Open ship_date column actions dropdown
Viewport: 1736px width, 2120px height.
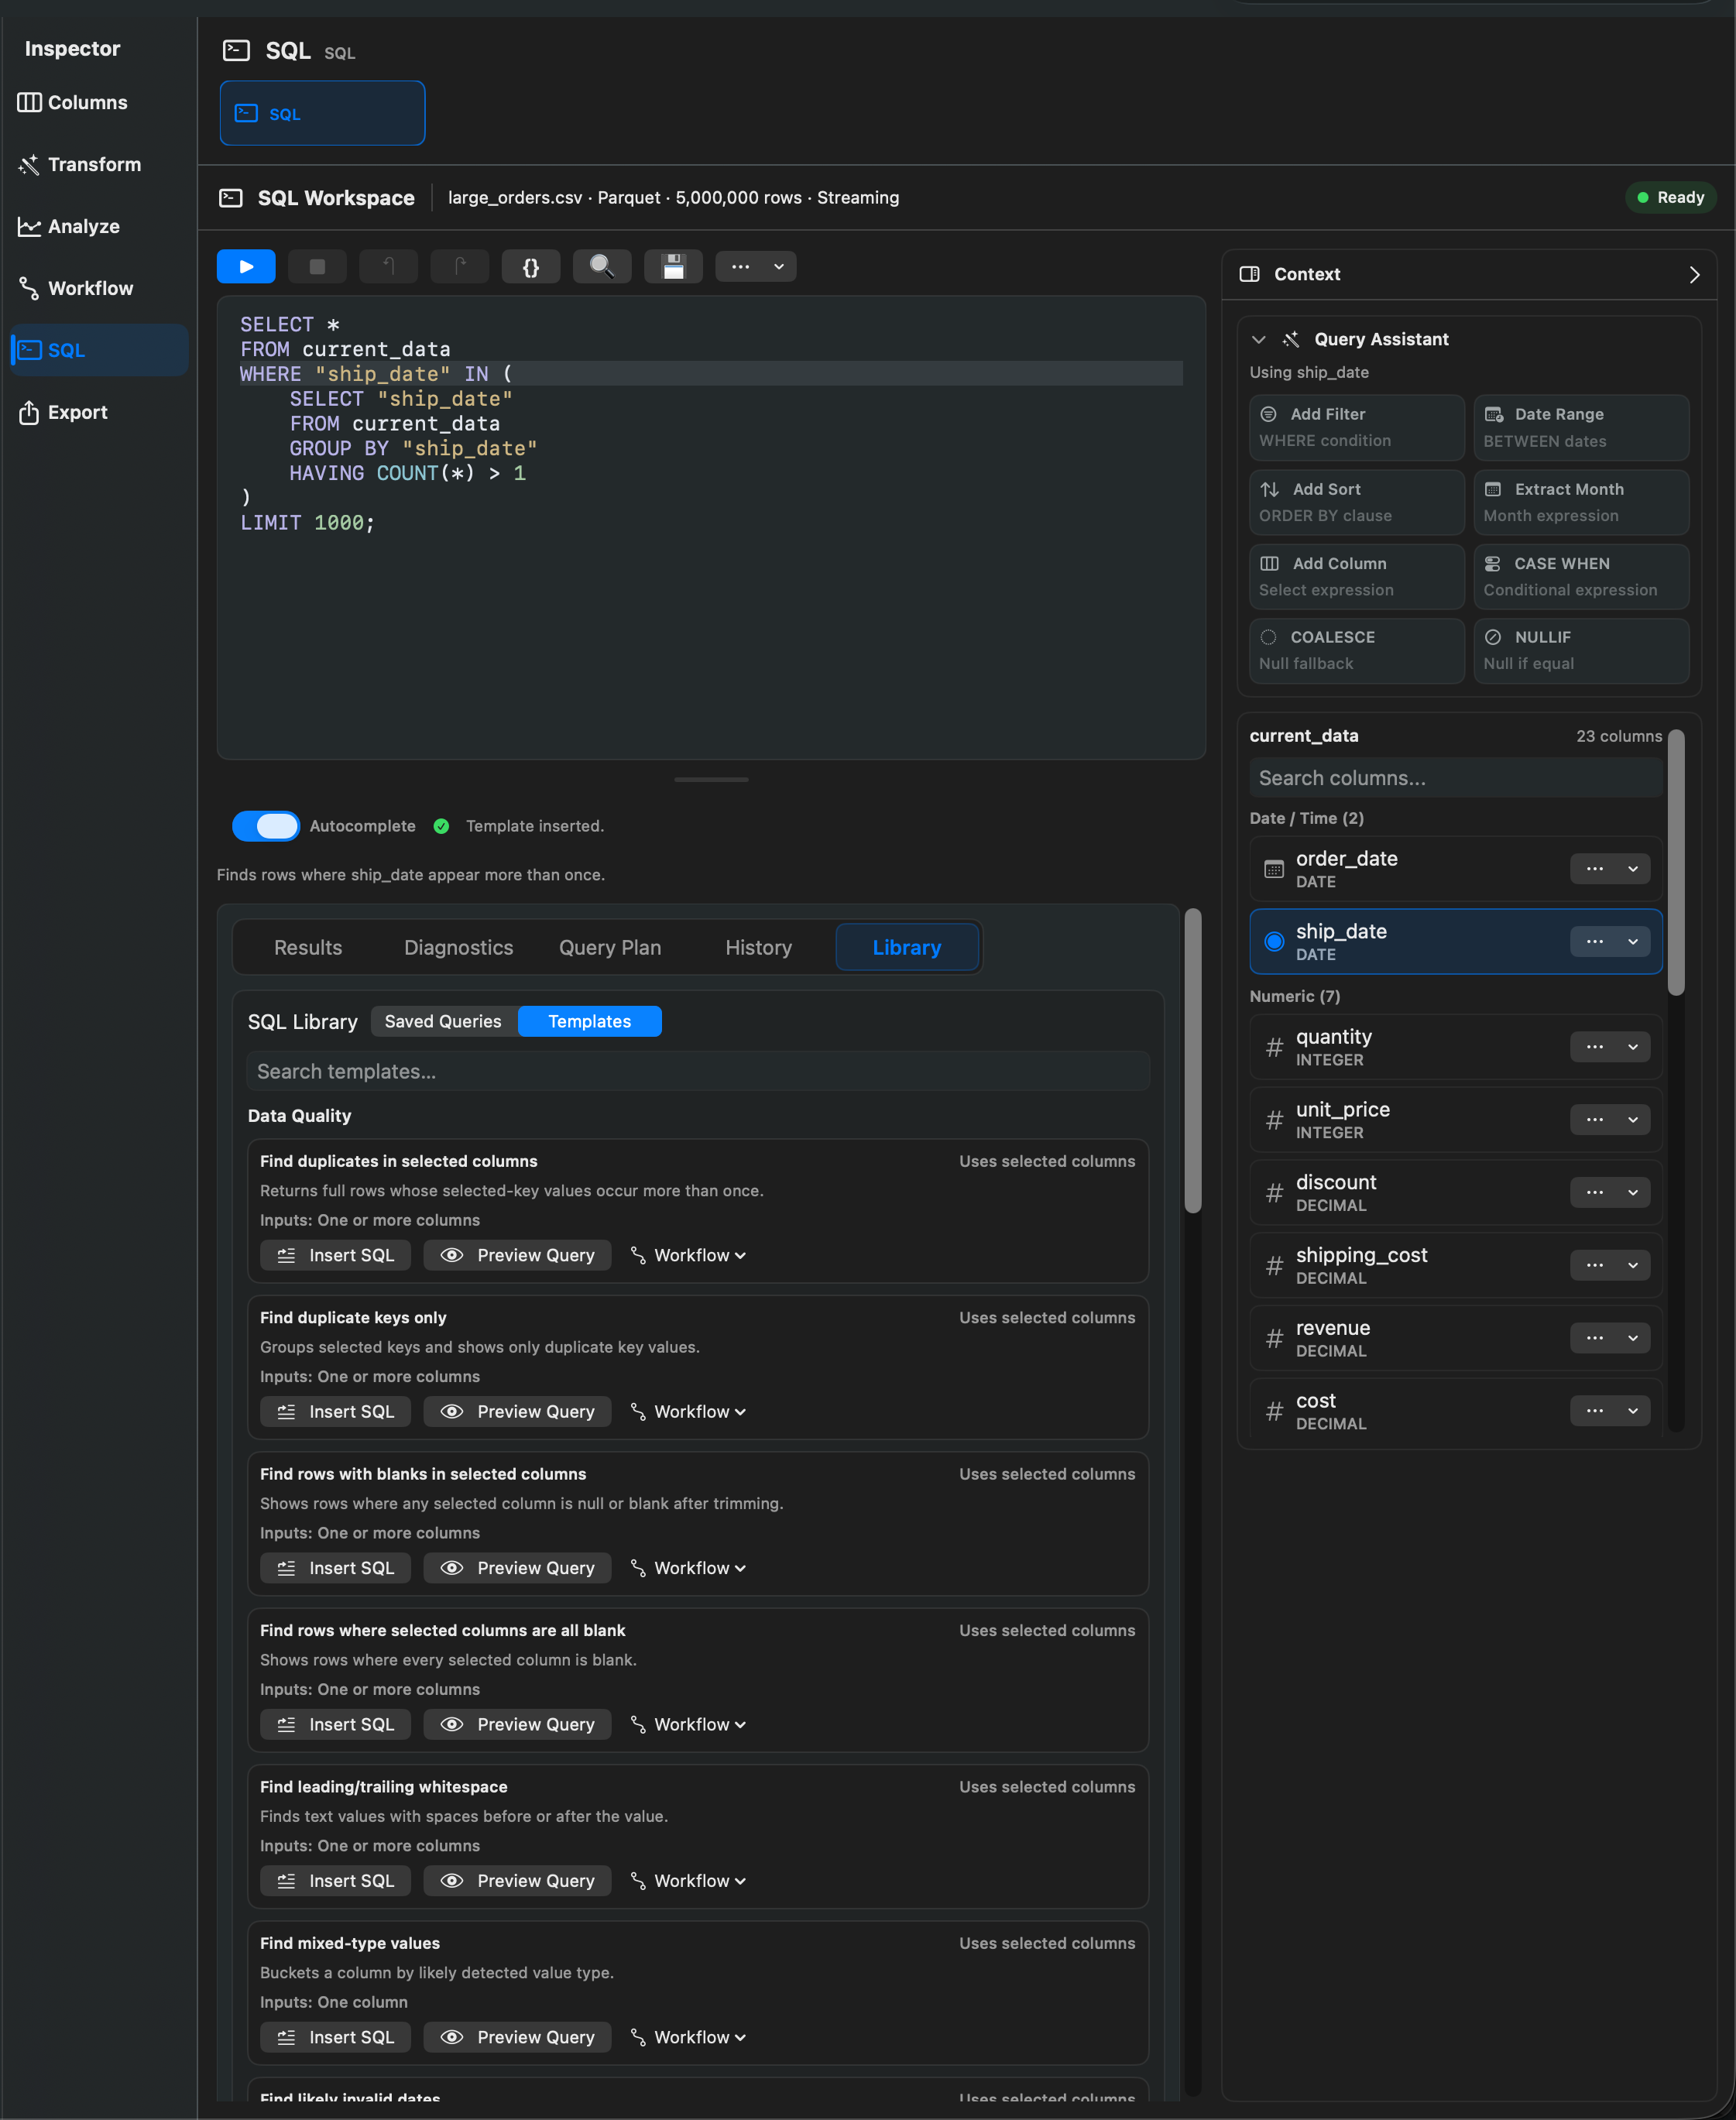point(1610,941)
